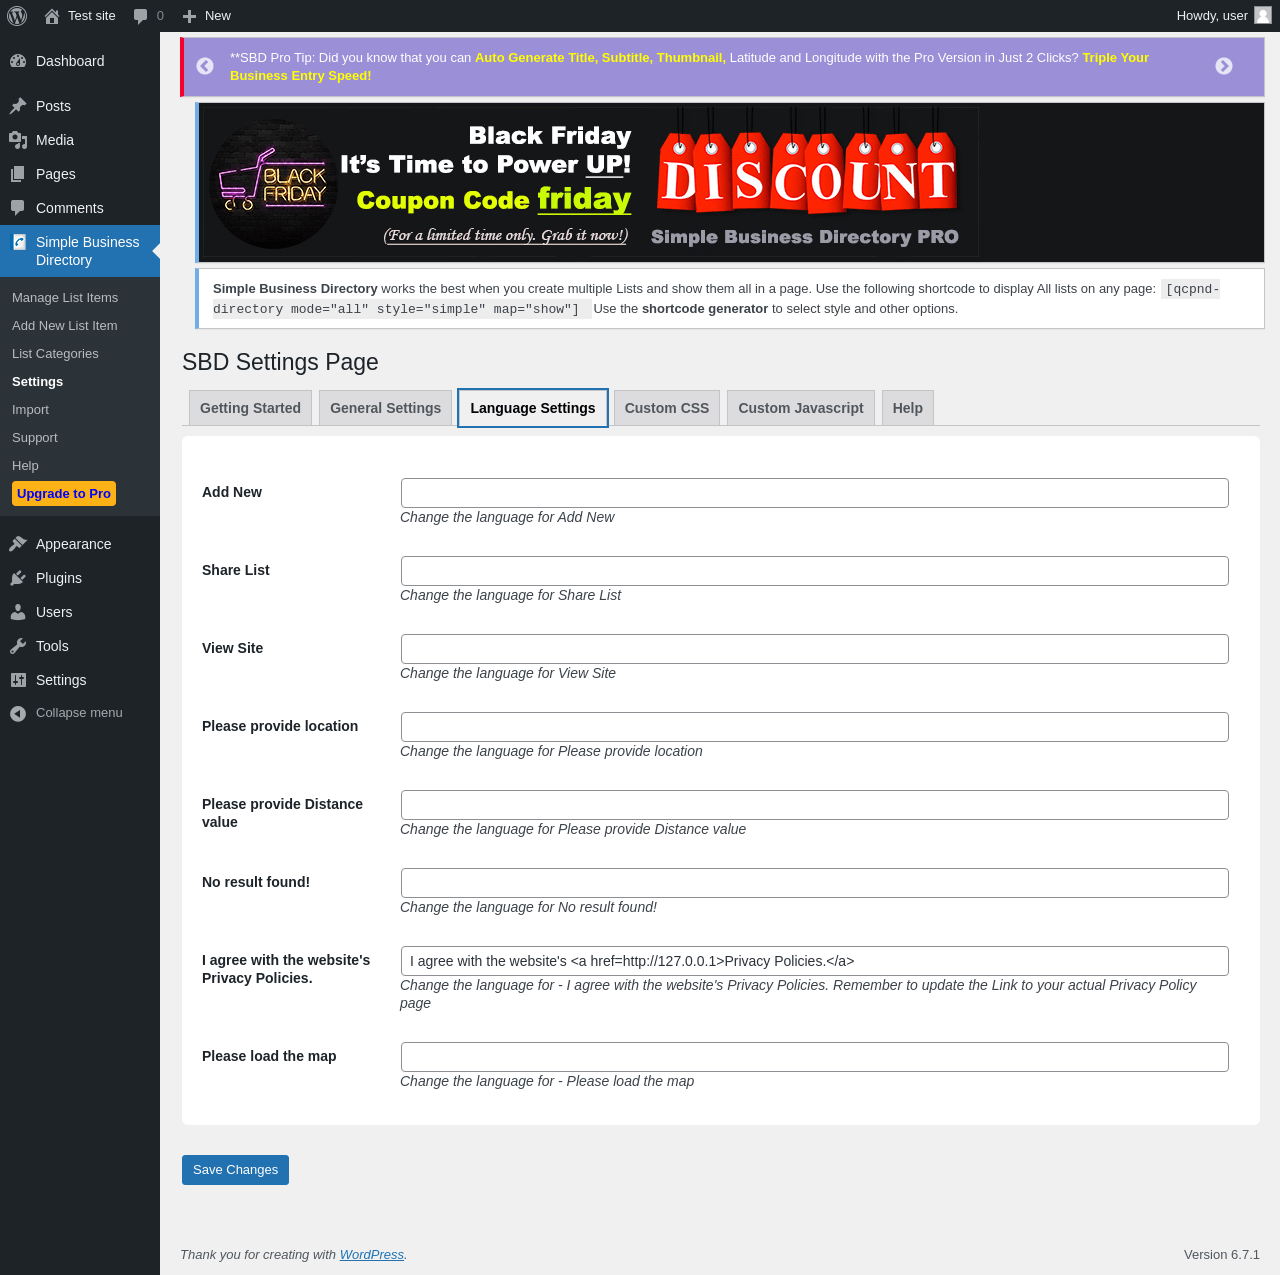Open the Dashboard menu label

[x=70, y=61]
